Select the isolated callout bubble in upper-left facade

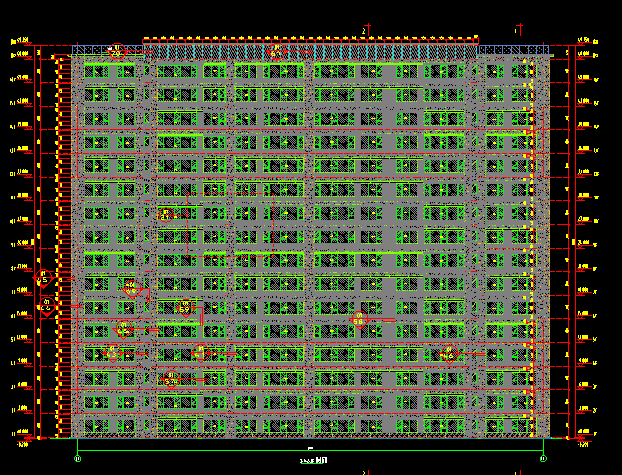pyautogui.click(x=165, y=212)
